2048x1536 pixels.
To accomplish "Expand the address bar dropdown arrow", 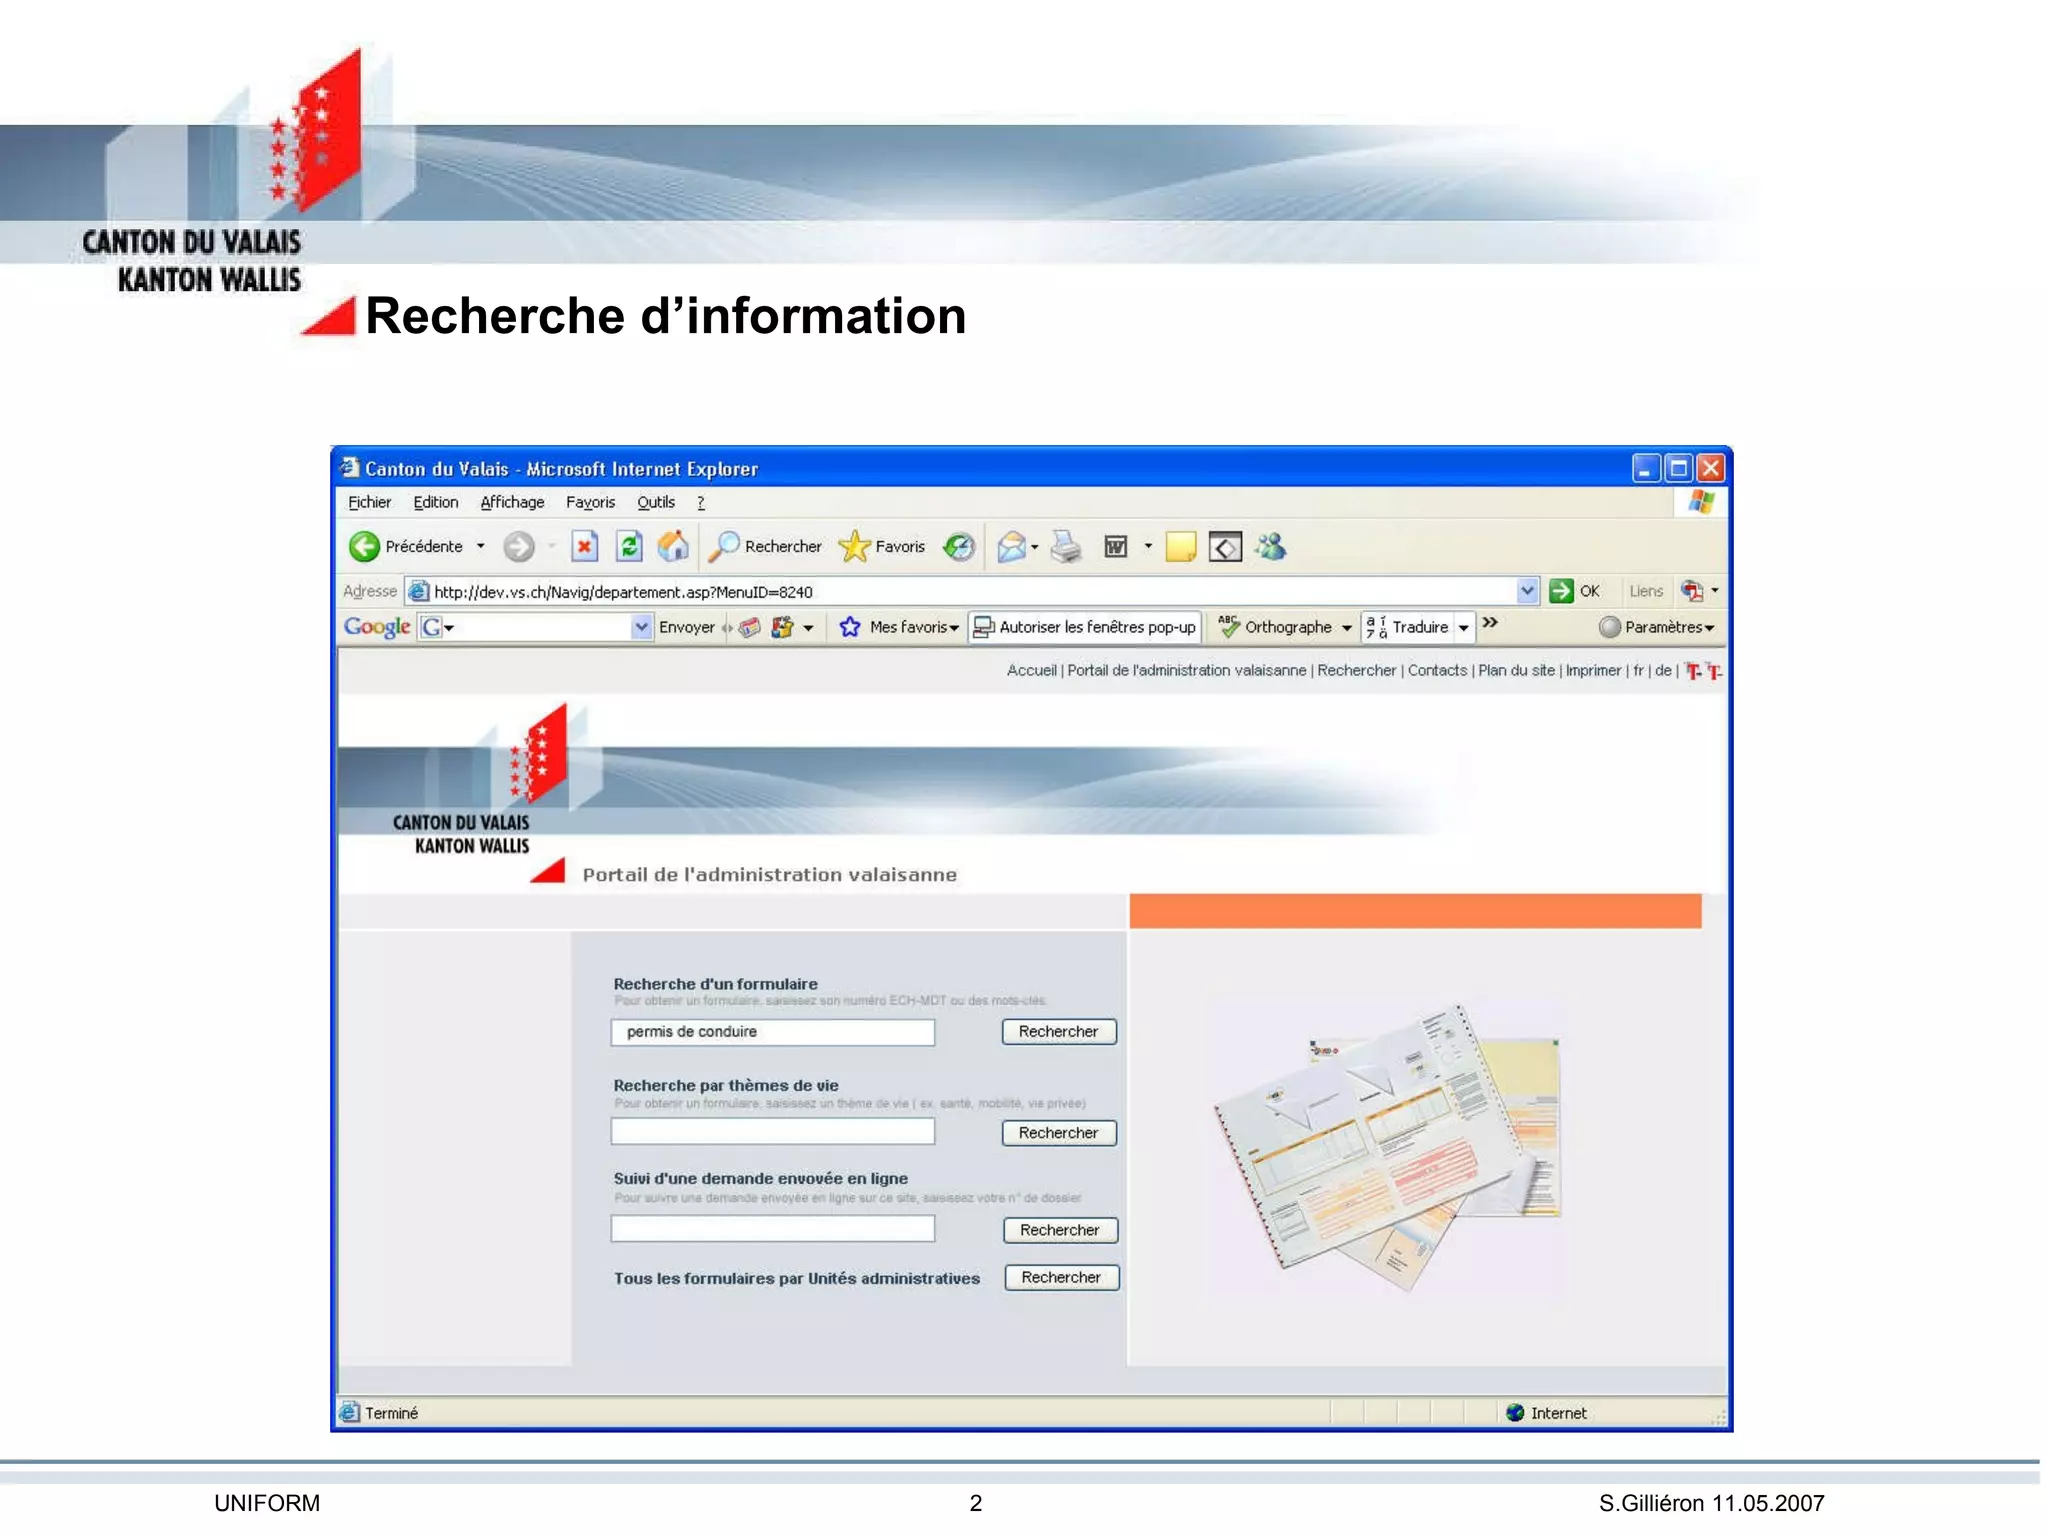I will coord(1526,591).
